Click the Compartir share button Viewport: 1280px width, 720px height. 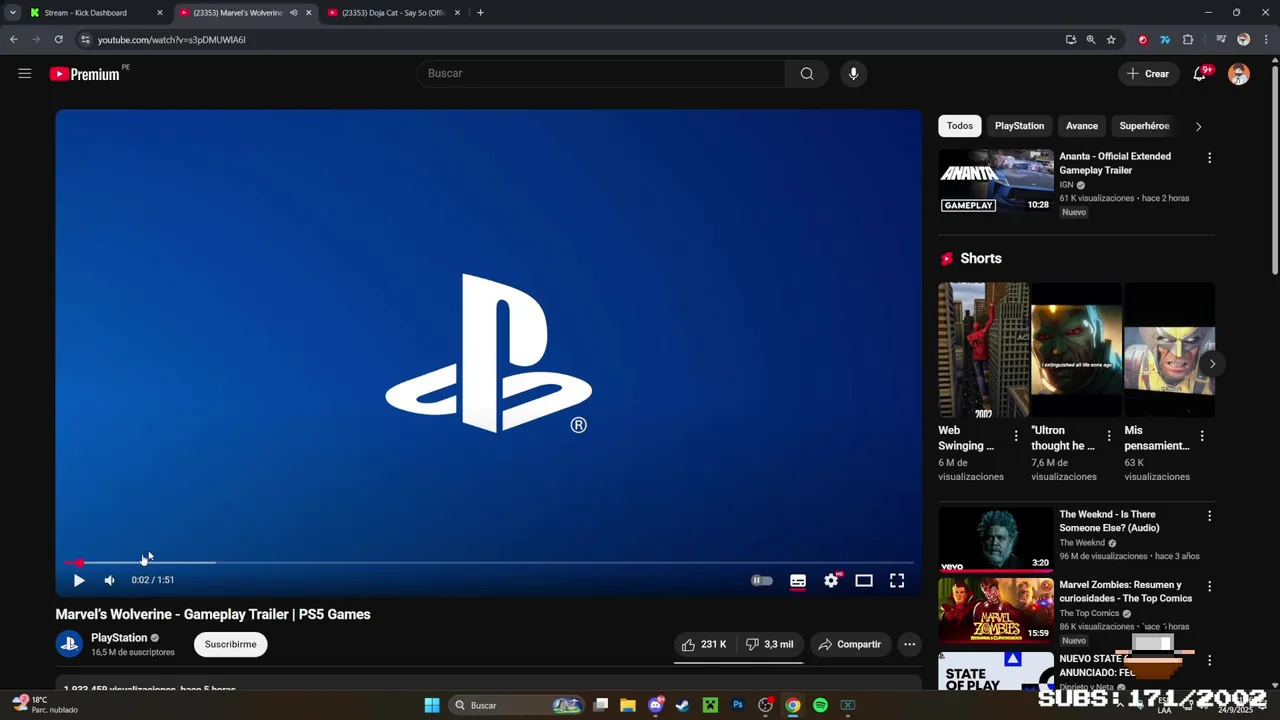(849, 644)
